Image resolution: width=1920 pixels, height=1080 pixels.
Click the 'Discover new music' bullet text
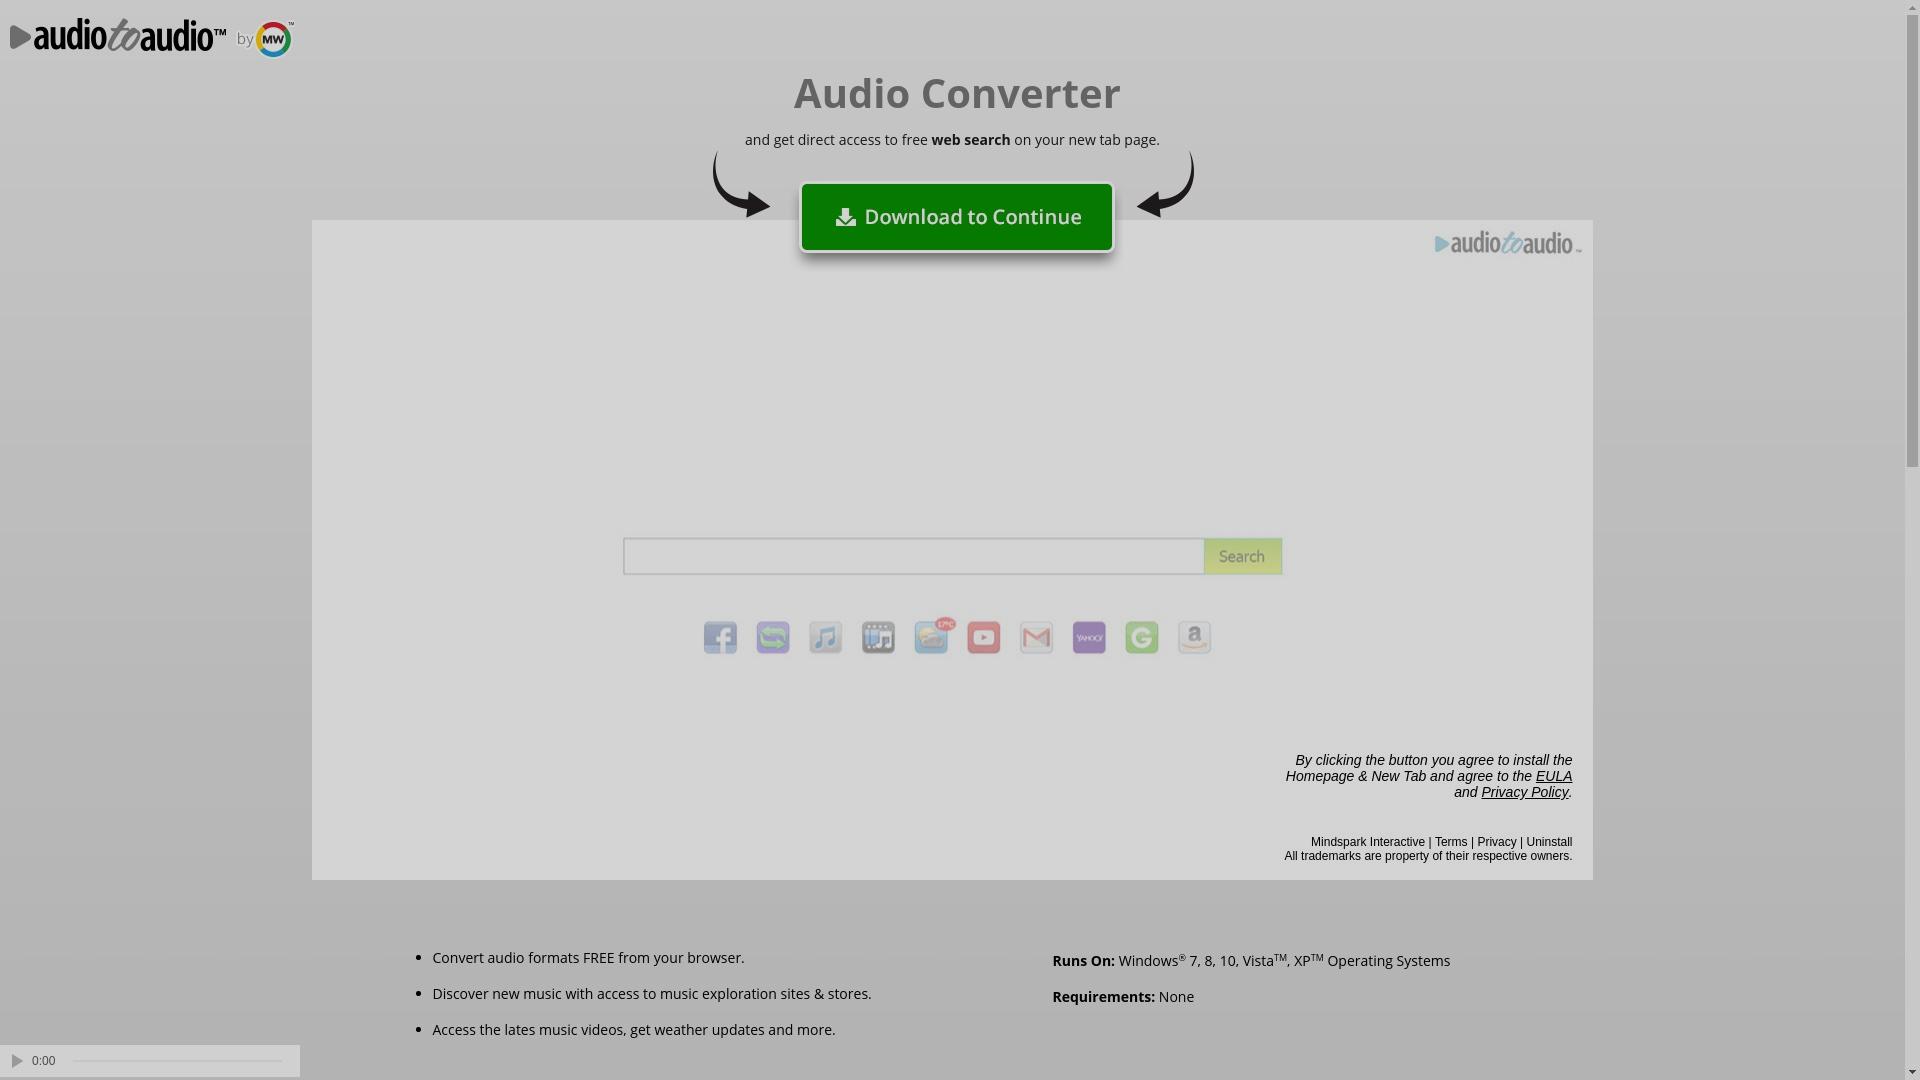click(x=652, y=994)
